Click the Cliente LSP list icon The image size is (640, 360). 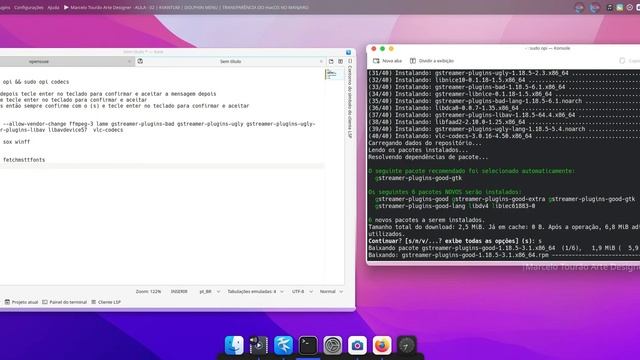click(x=93, y=302)
